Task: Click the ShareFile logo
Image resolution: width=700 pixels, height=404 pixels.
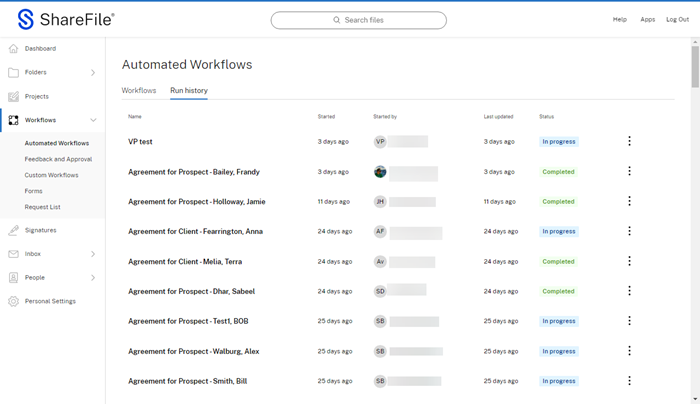Action: tap(67, 20)
